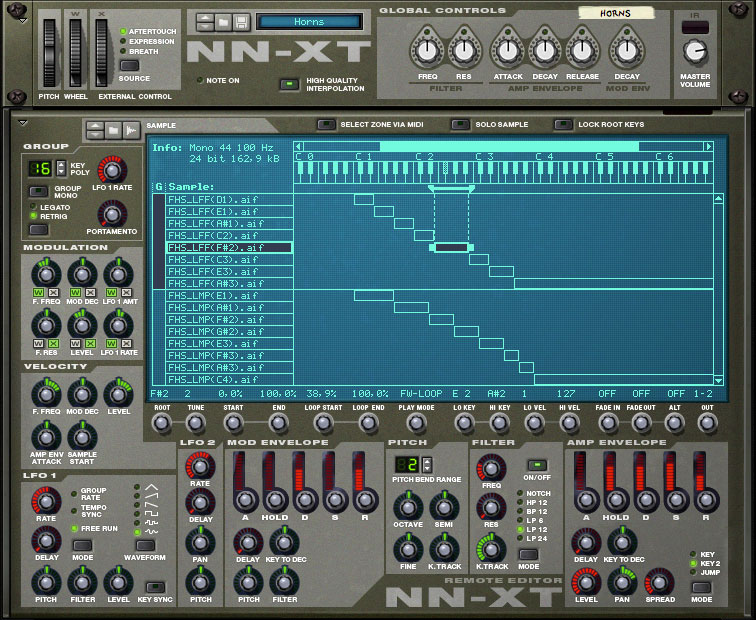Screen dimensions: 756x620
Task: Click the Filter Mode button
Action: pyautogui.click(x=528, y=554)
